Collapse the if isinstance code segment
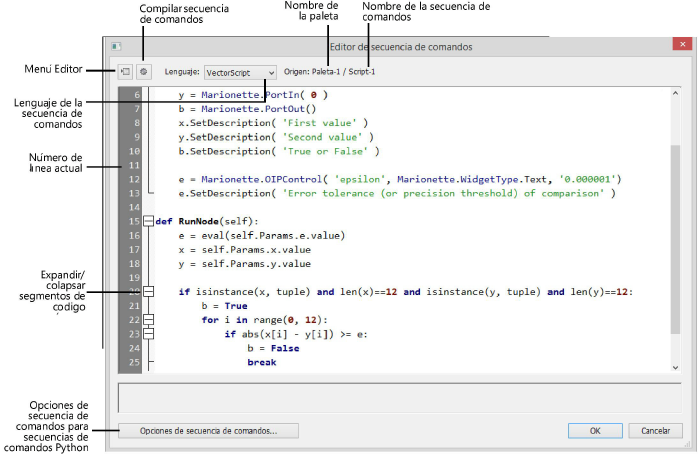 149,291
